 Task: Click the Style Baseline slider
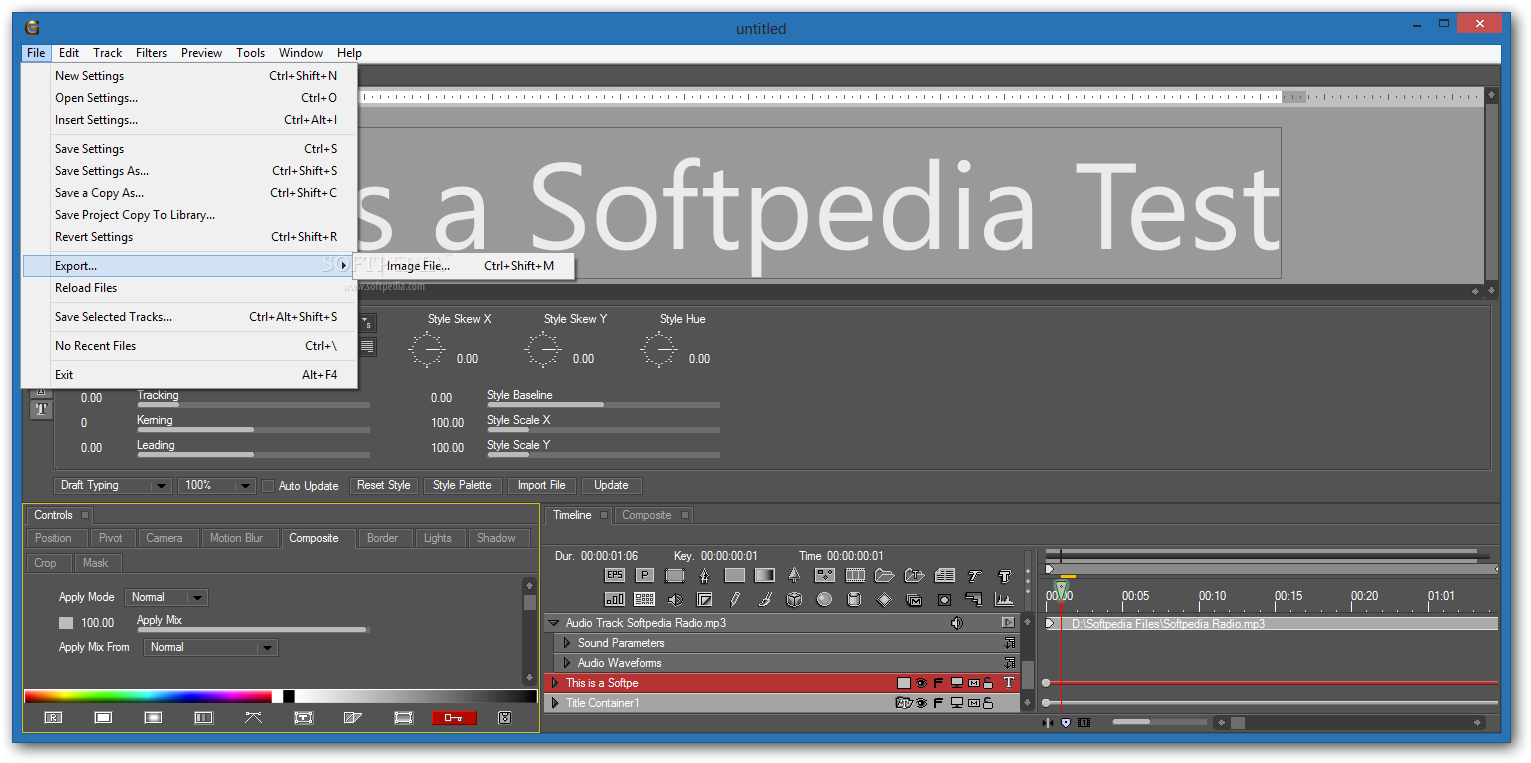point(603,405)
